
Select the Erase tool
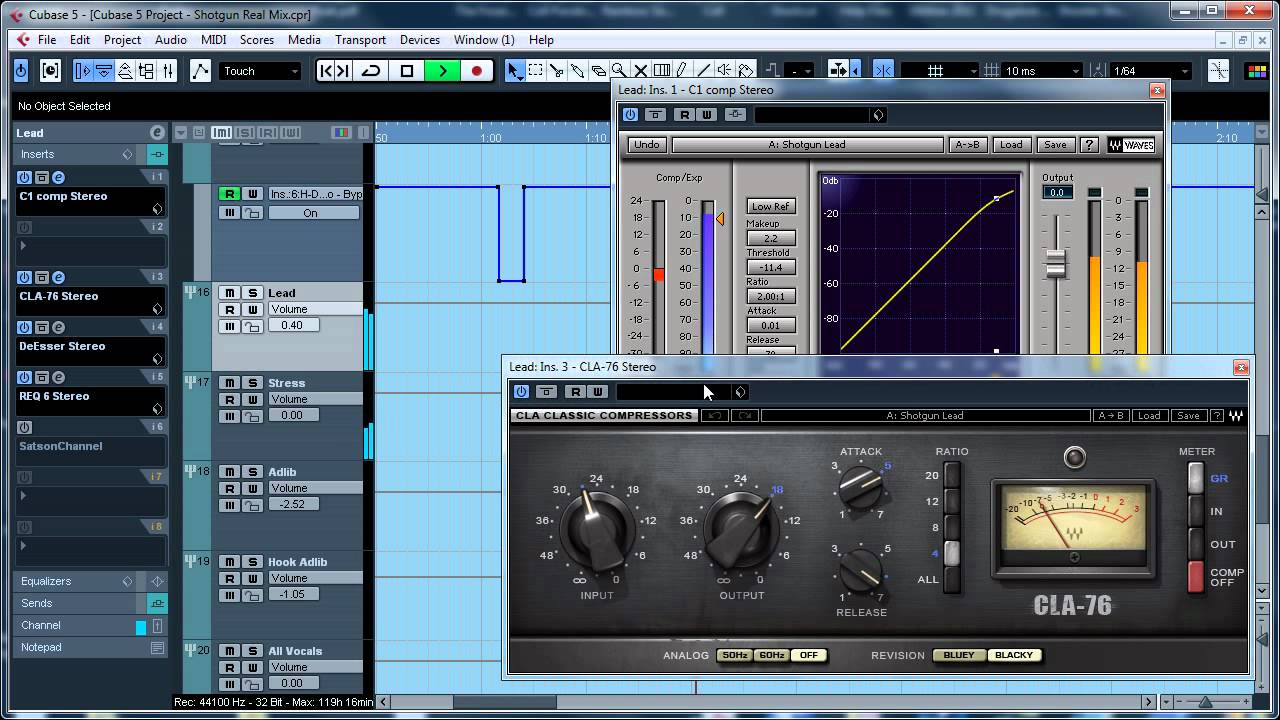[598, 71]
